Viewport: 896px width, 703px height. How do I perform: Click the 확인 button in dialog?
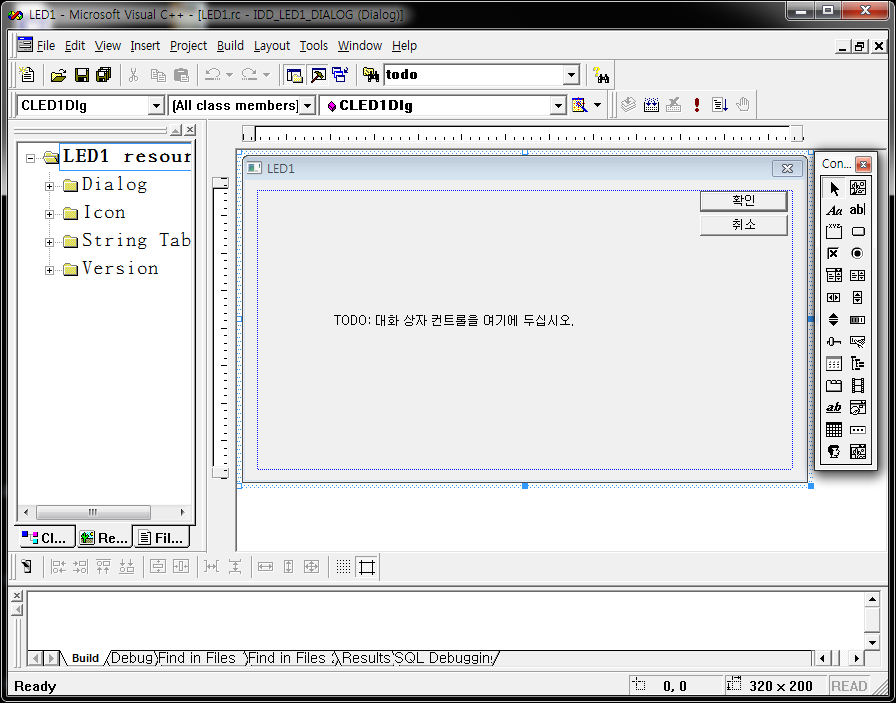coord(743,200)
